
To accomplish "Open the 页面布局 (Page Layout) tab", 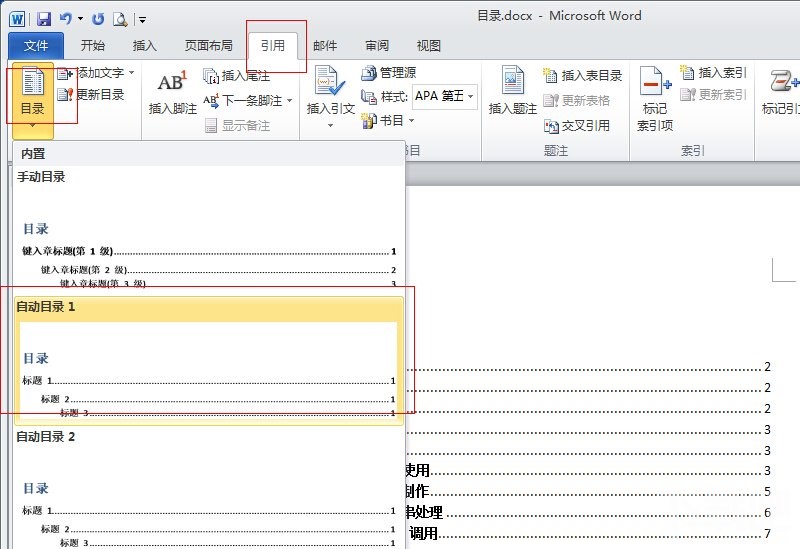I will pos(208,46).
